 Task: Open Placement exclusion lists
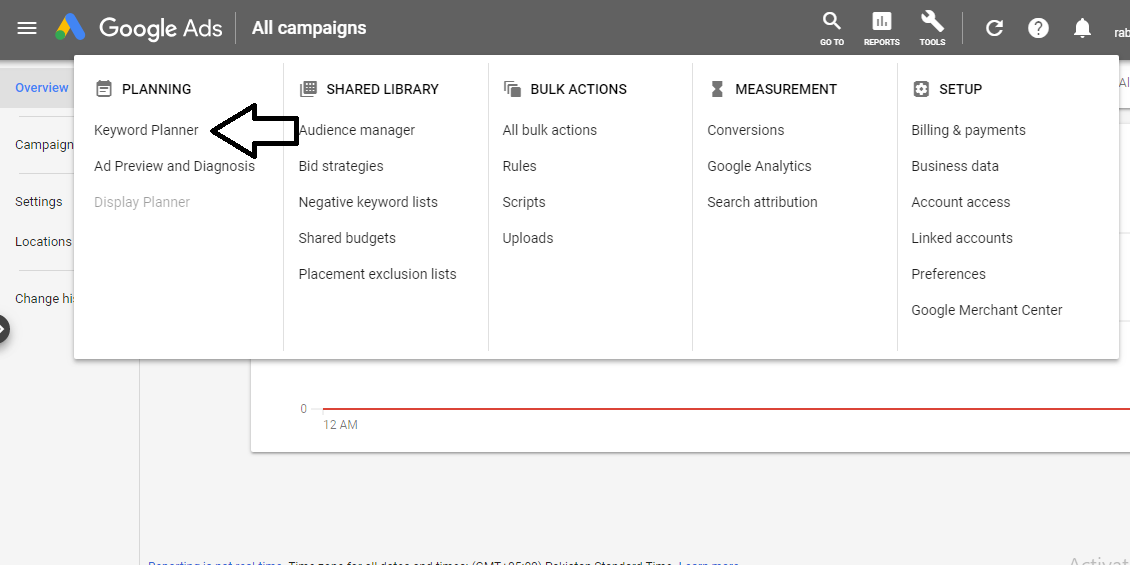coord(378,275)
